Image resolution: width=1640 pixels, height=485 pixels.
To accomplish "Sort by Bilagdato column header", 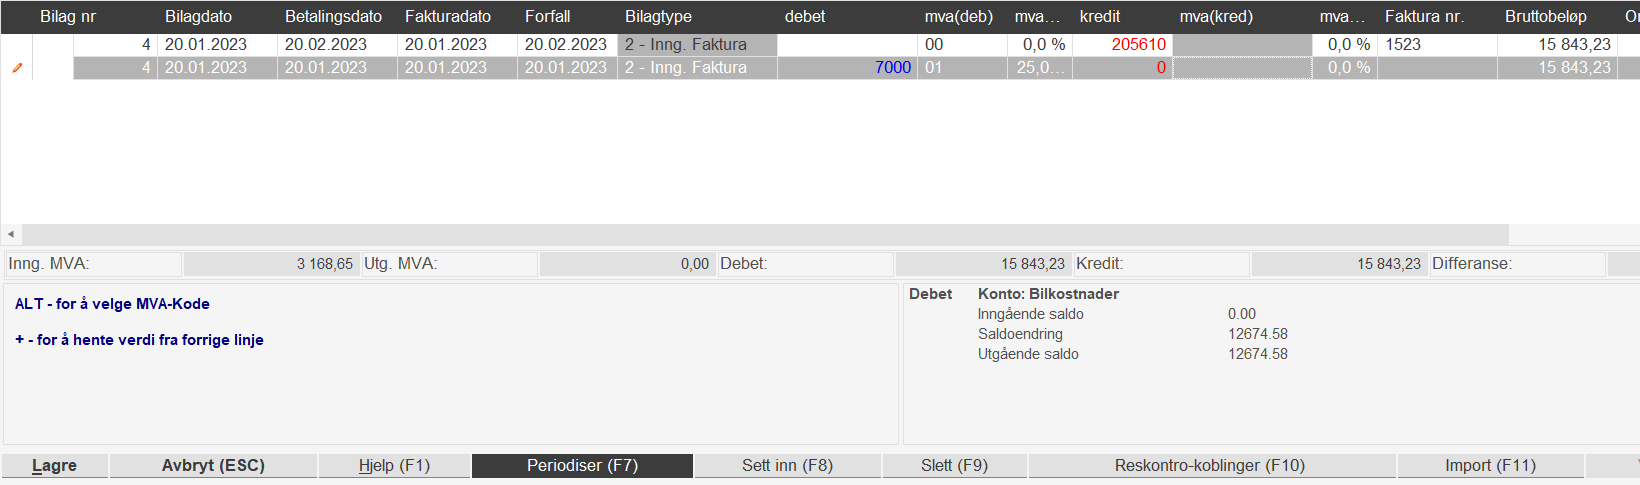I will (198, 17).
